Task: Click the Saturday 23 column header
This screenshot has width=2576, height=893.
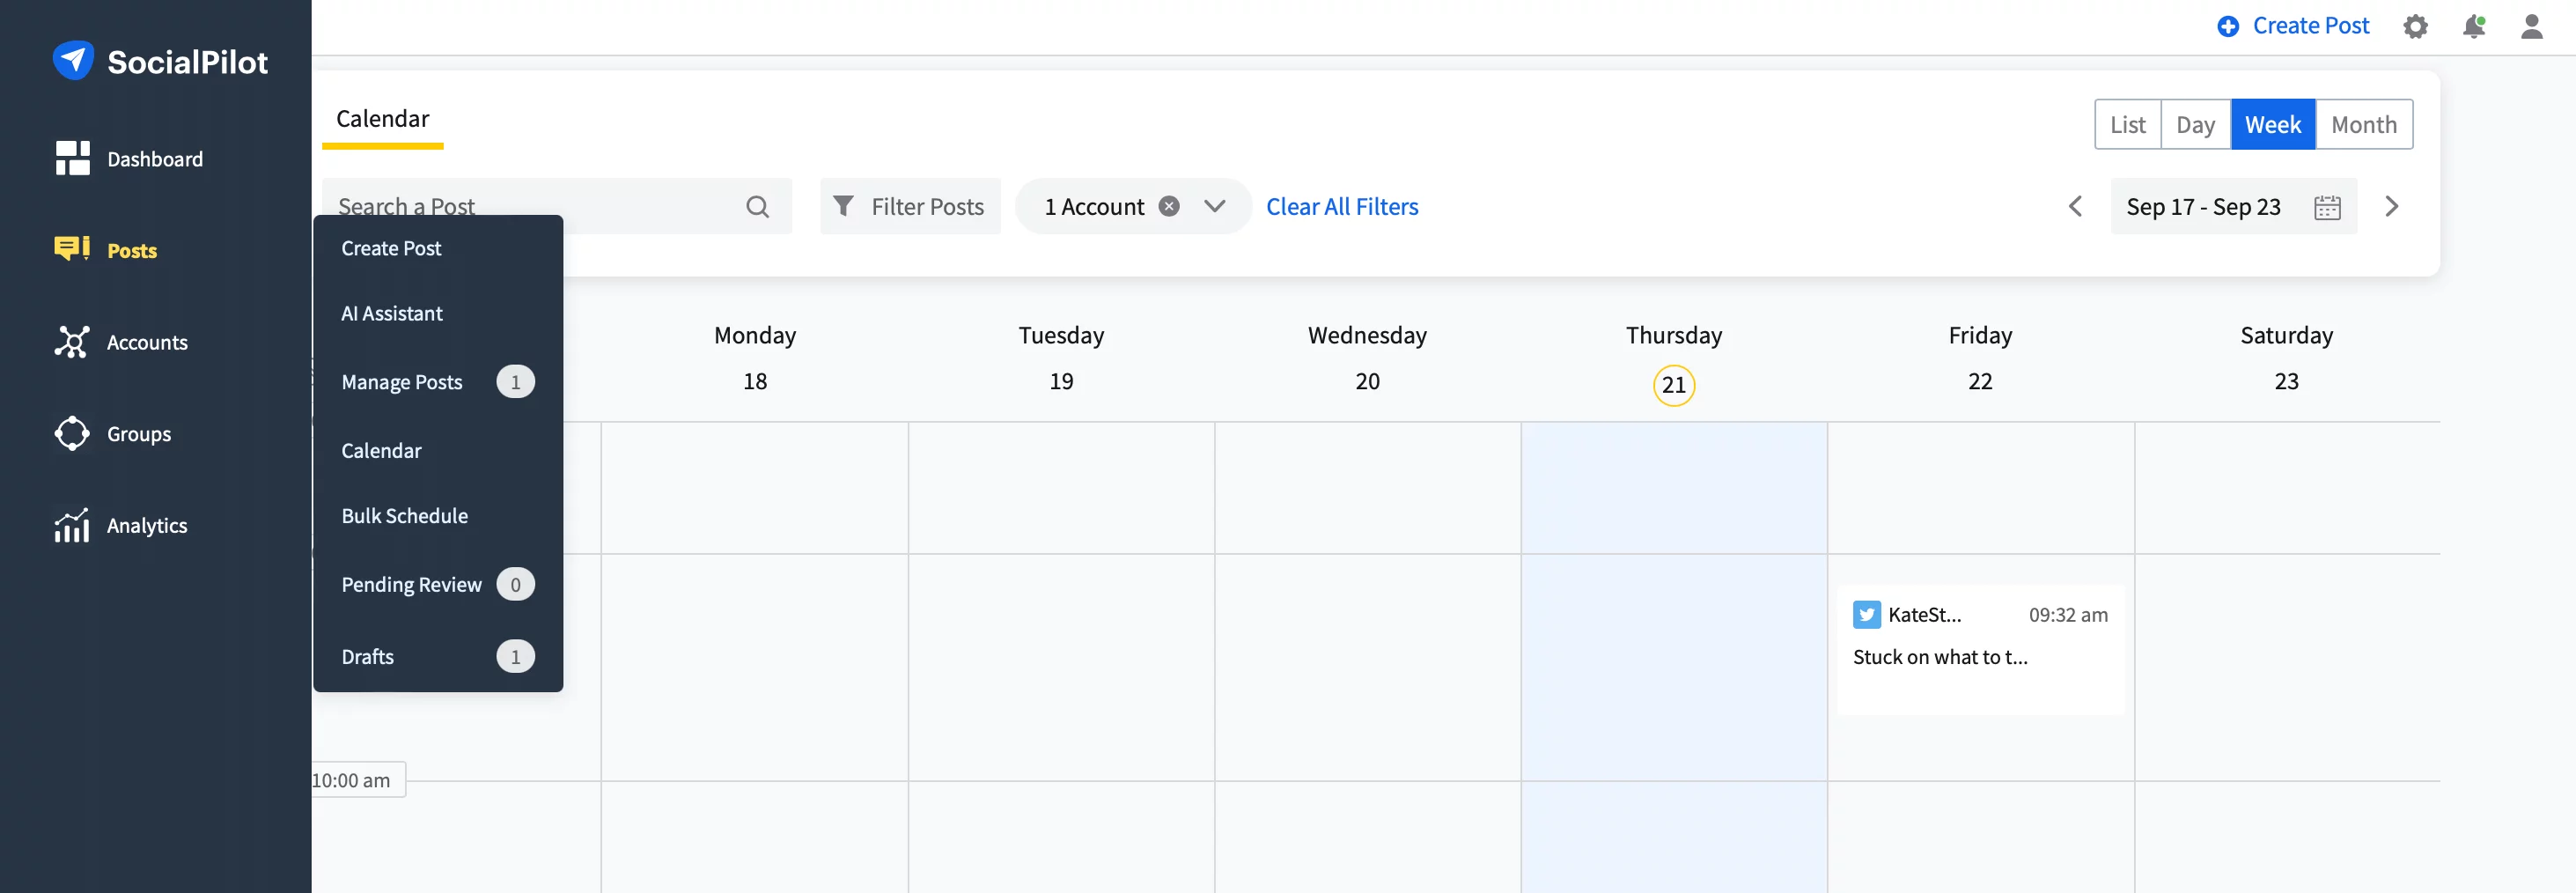Action: [2286, 357]
